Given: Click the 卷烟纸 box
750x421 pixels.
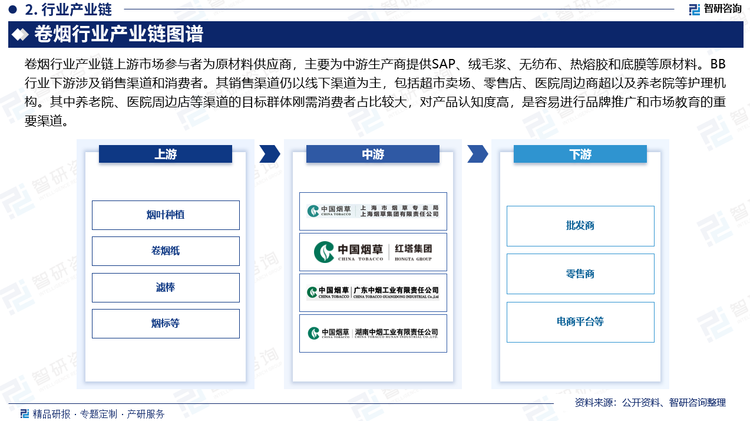Looking at the screenshot, I should (165, 251).
